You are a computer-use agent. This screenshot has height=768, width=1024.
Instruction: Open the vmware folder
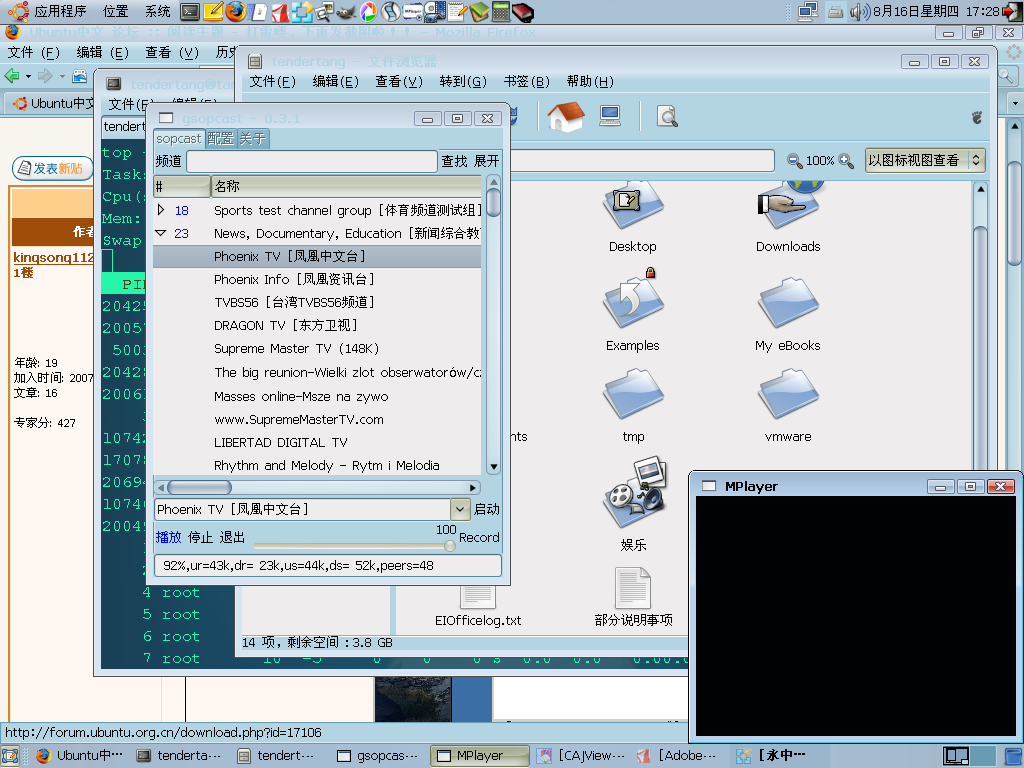[x=788, y=405]
